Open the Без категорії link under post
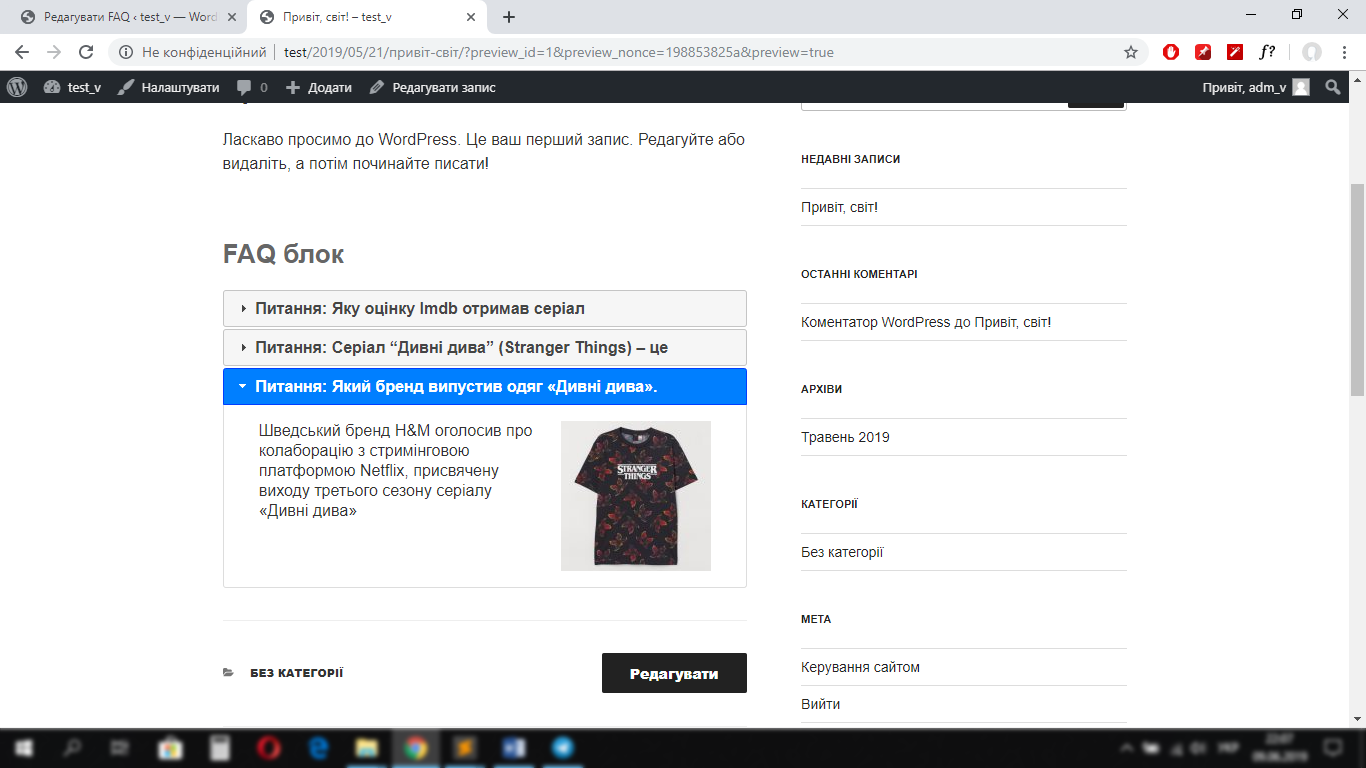 point(296,673)
